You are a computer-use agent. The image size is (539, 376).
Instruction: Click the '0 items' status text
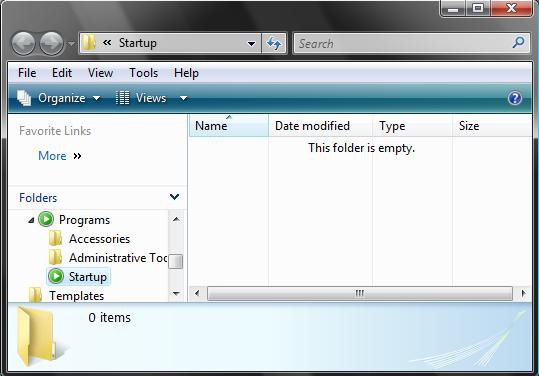click(x=109, y=318)
